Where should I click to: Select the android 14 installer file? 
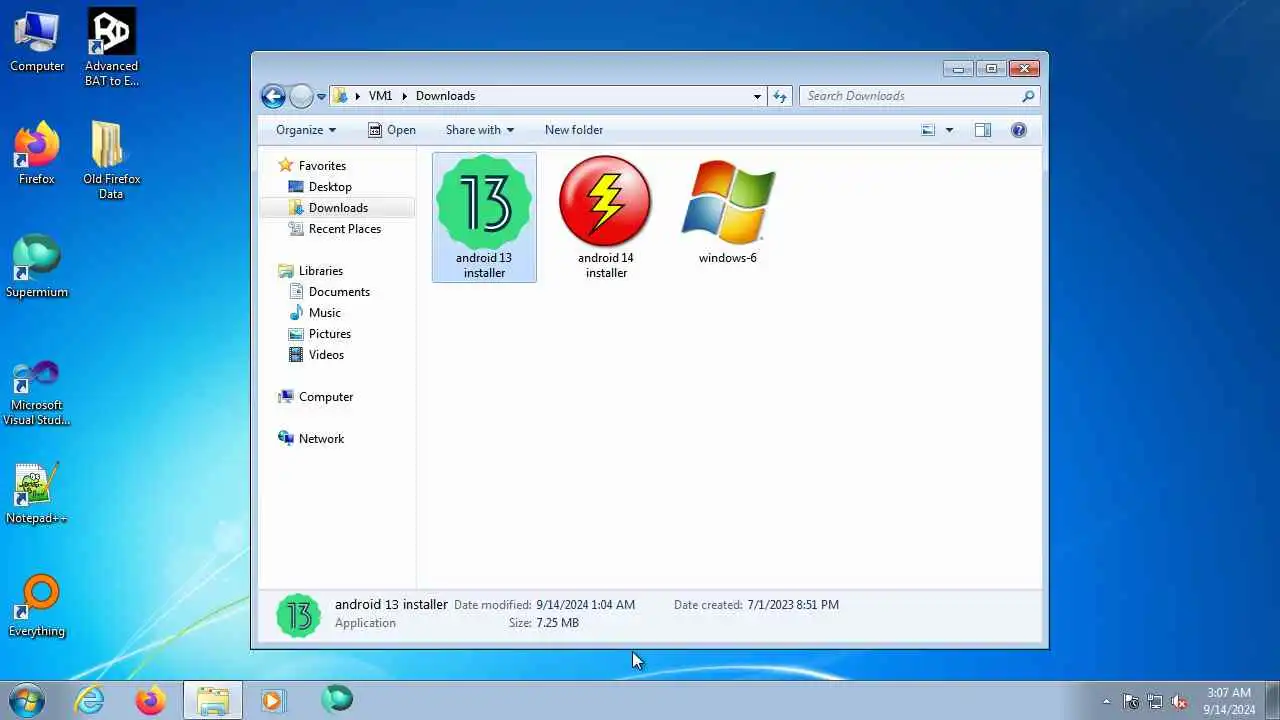pos(606,217)
